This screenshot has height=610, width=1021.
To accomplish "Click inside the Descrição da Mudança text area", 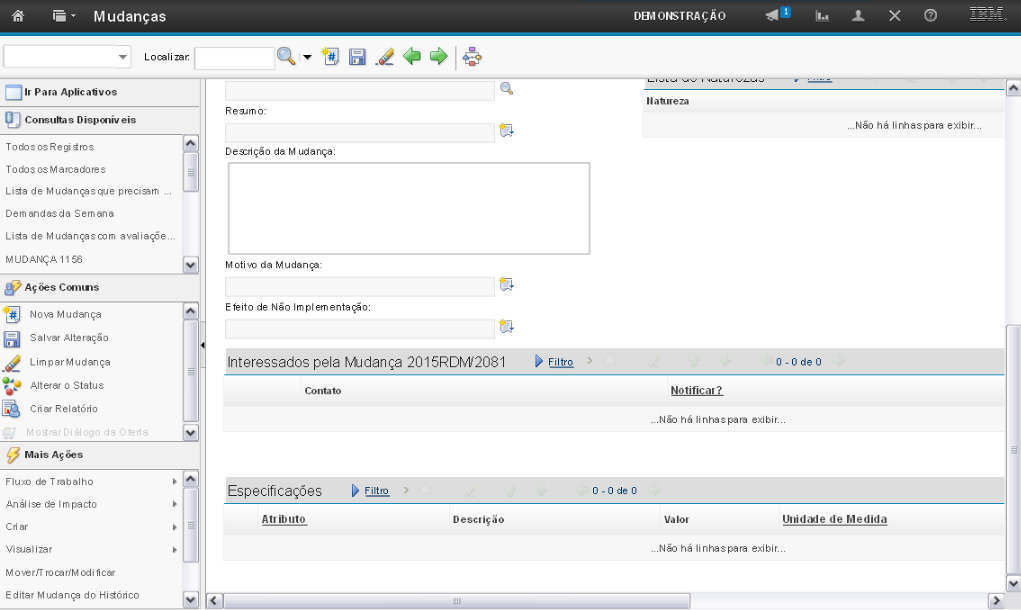I will click(408, 208).
